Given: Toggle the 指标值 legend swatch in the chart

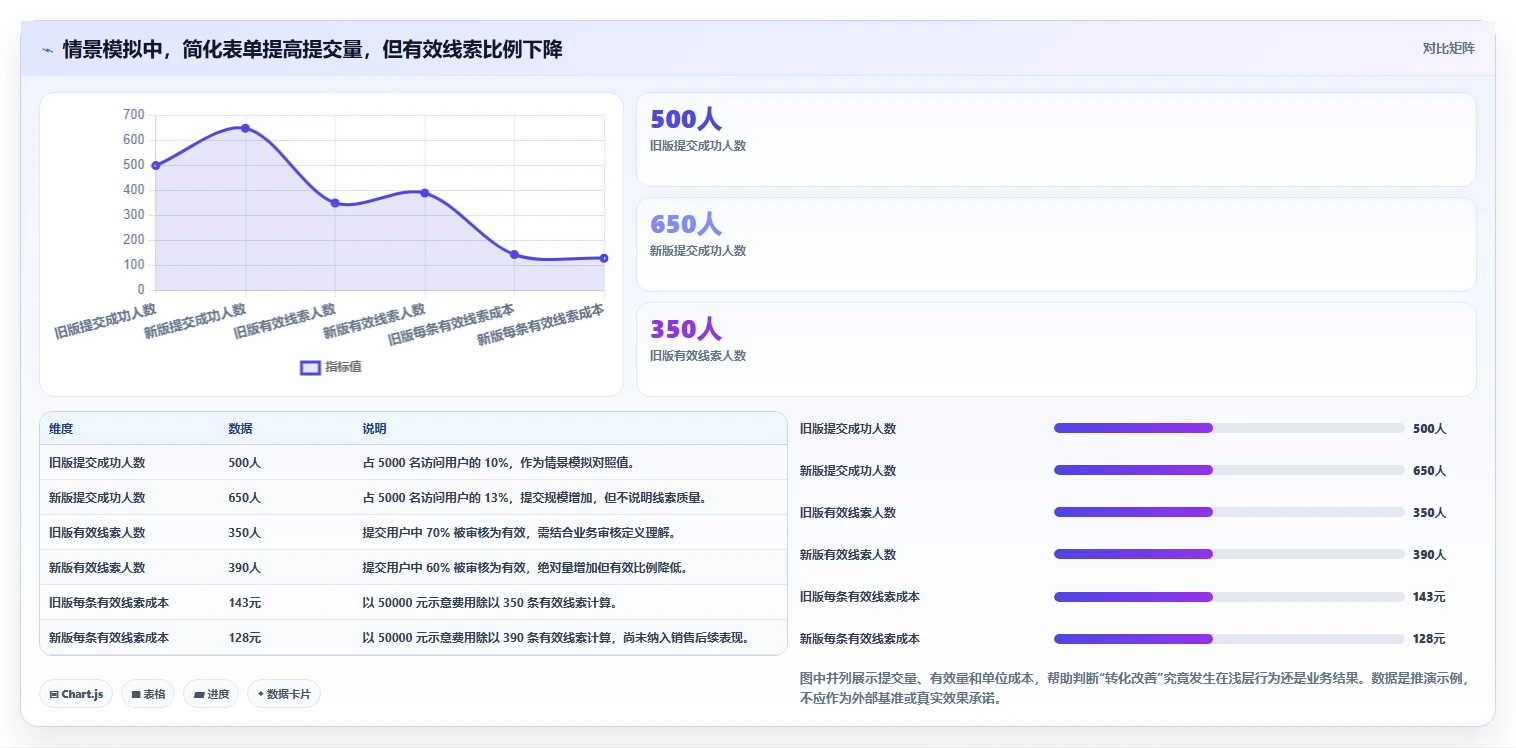Looking at the screenshot, I should tap(310, 367).
